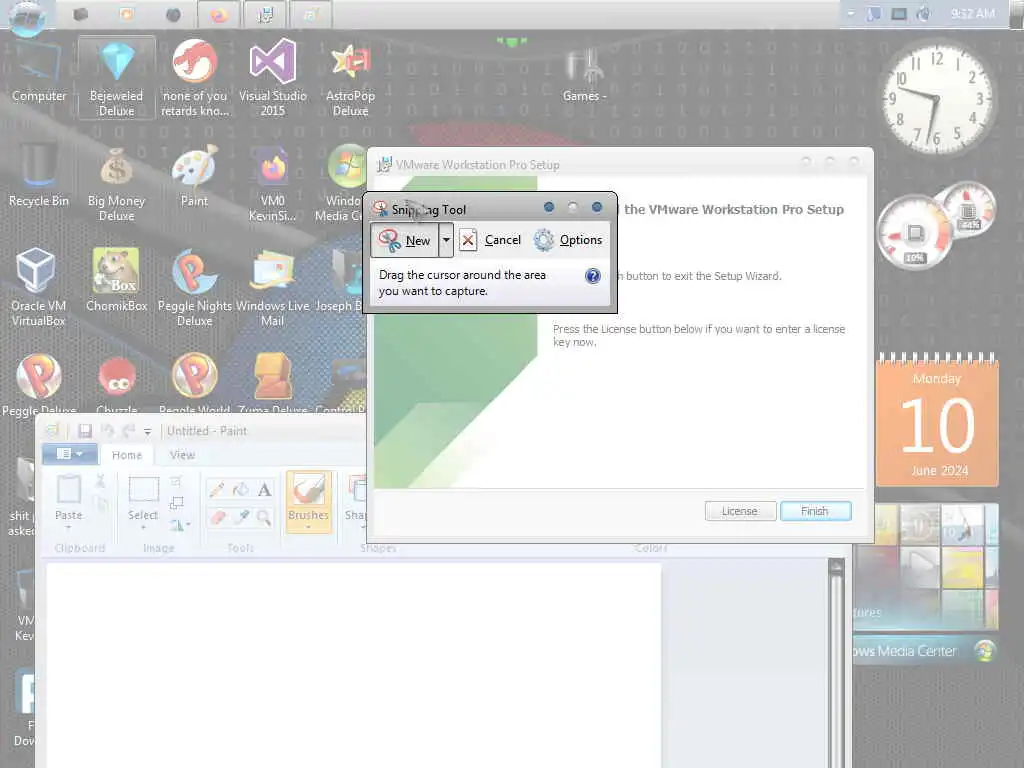Open ChomikBox desktop icon
1024x768 pixels.
tap(116, 280)
